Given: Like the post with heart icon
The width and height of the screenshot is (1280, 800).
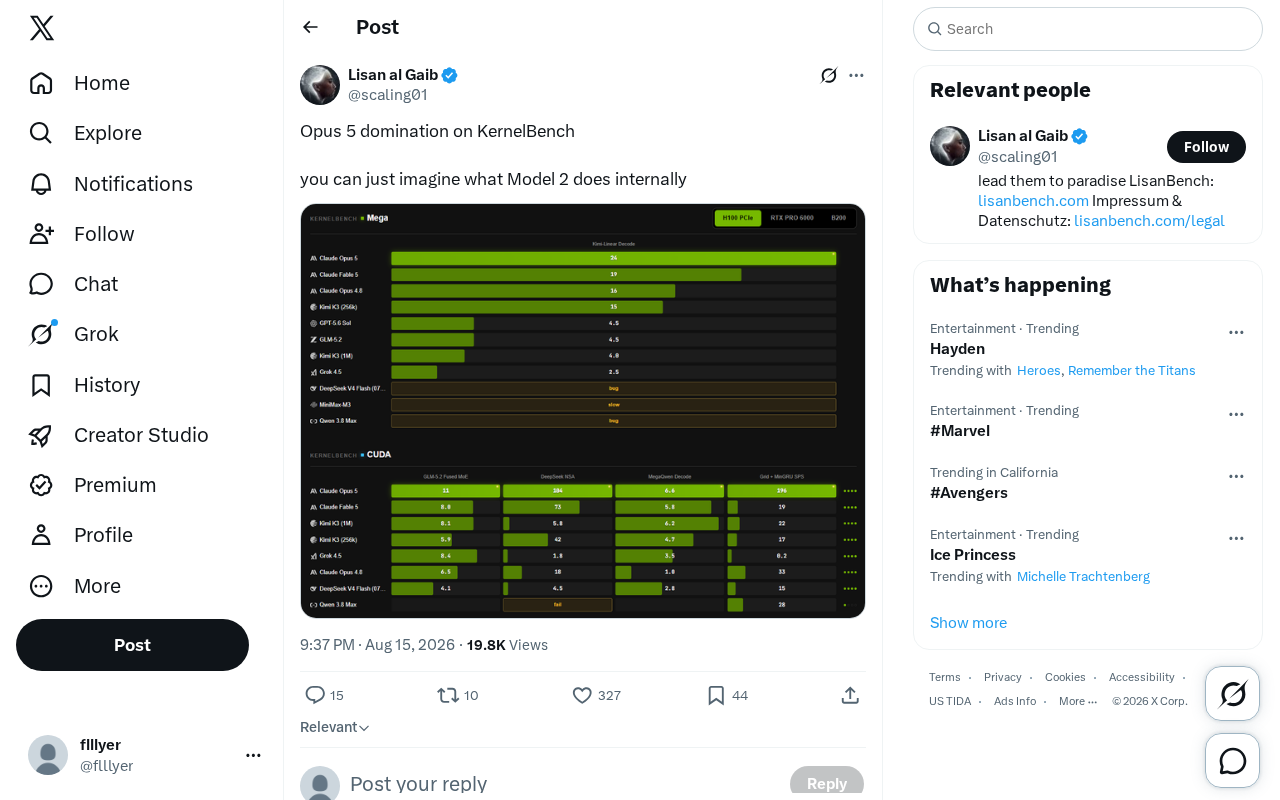Looking at the screenshot, I should (582, 695).
